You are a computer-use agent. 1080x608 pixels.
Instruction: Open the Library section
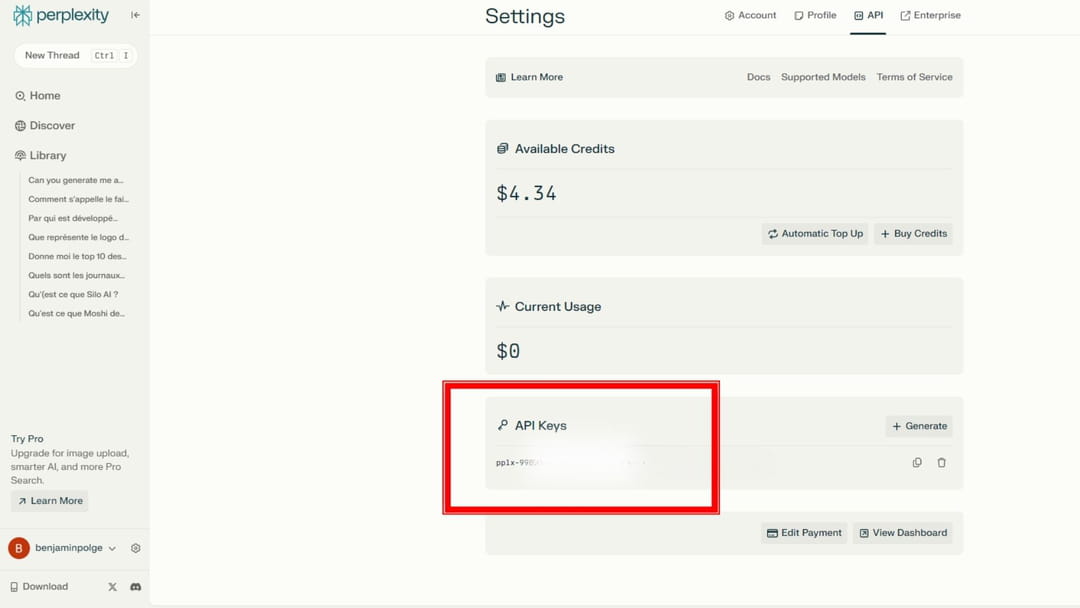41,156
